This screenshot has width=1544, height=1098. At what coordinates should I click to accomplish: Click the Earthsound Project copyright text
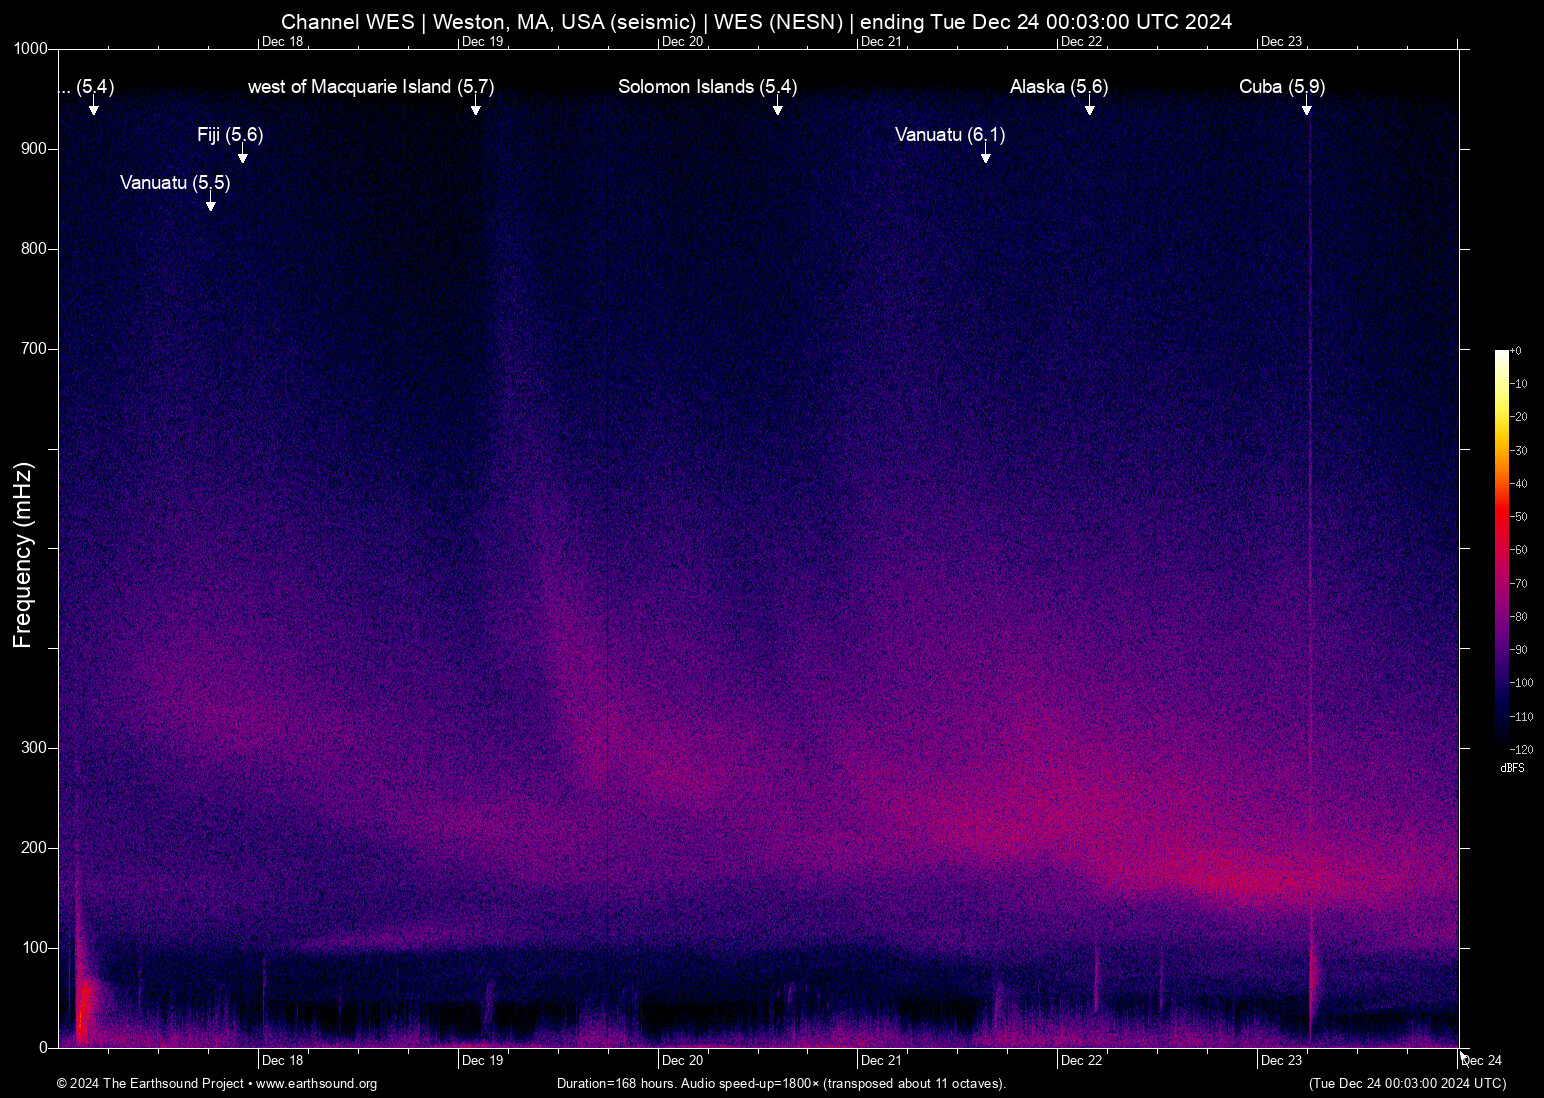click(x=150, y=1084)
